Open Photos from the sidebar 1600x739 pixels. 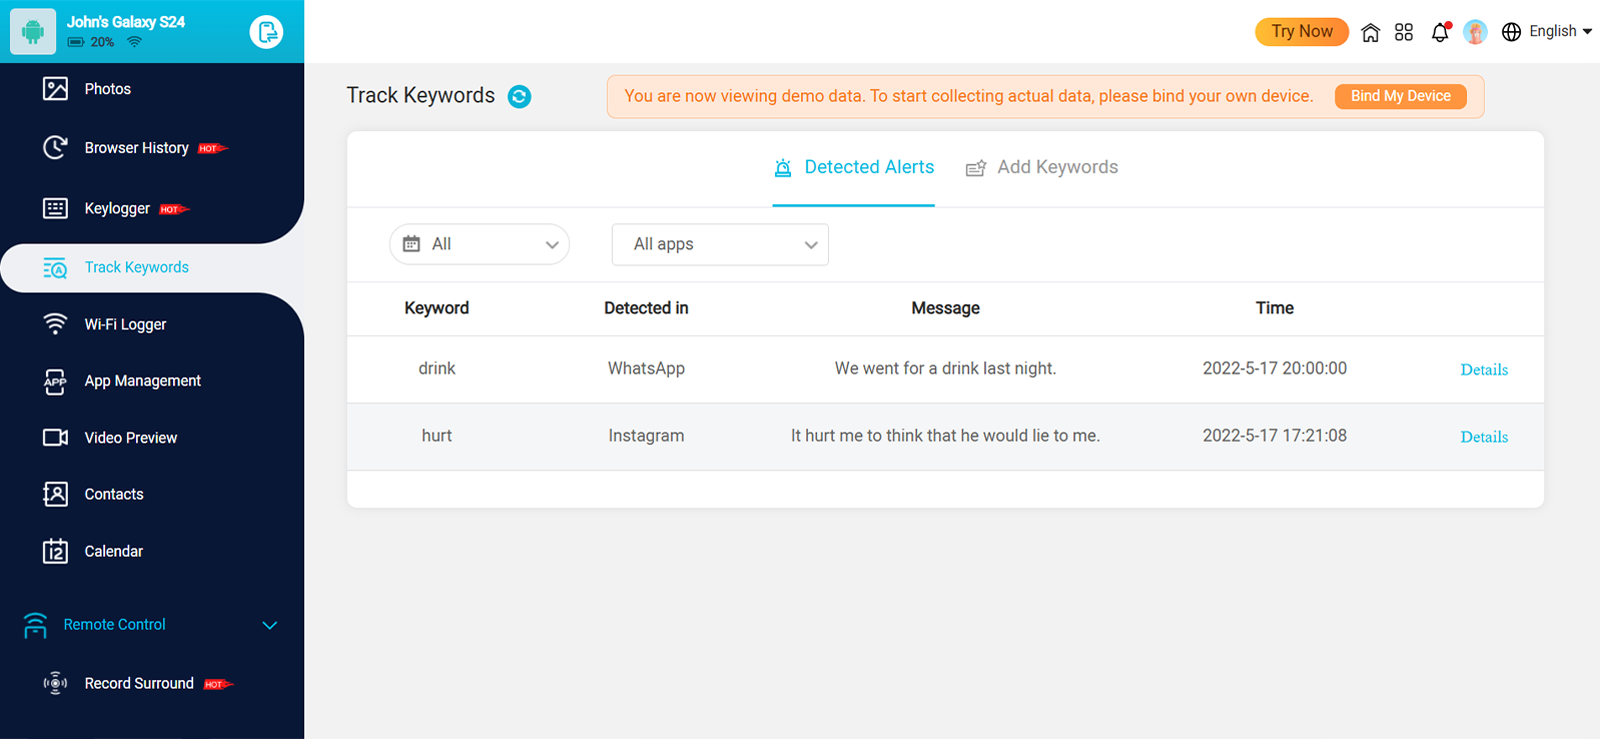[x=107, y=89]
